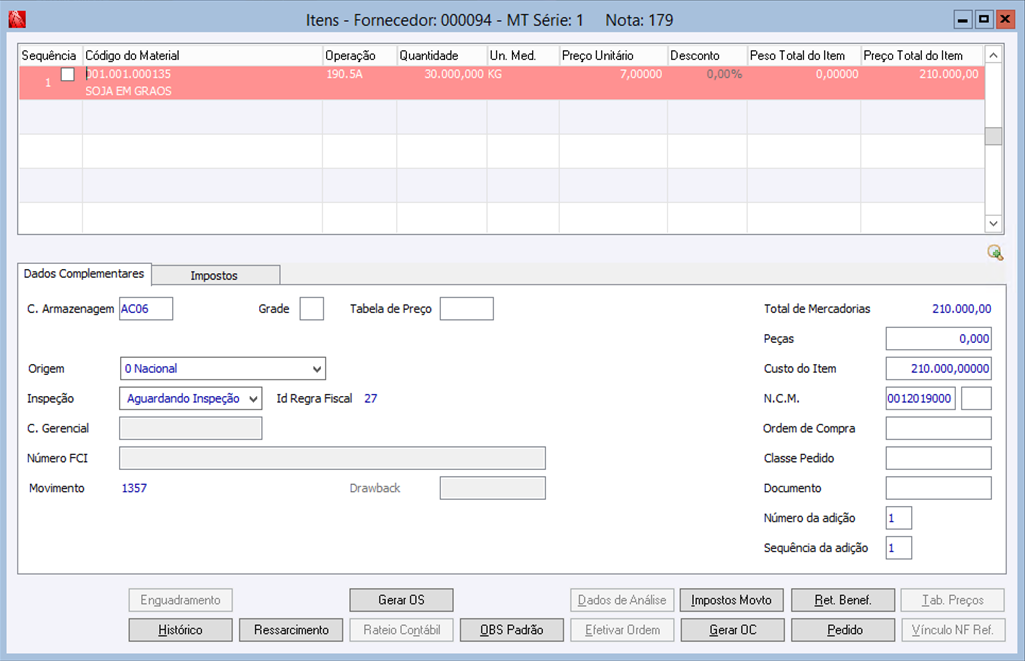Click the Desconto column header
1025x661 pixels.
(x=707, y=56)
